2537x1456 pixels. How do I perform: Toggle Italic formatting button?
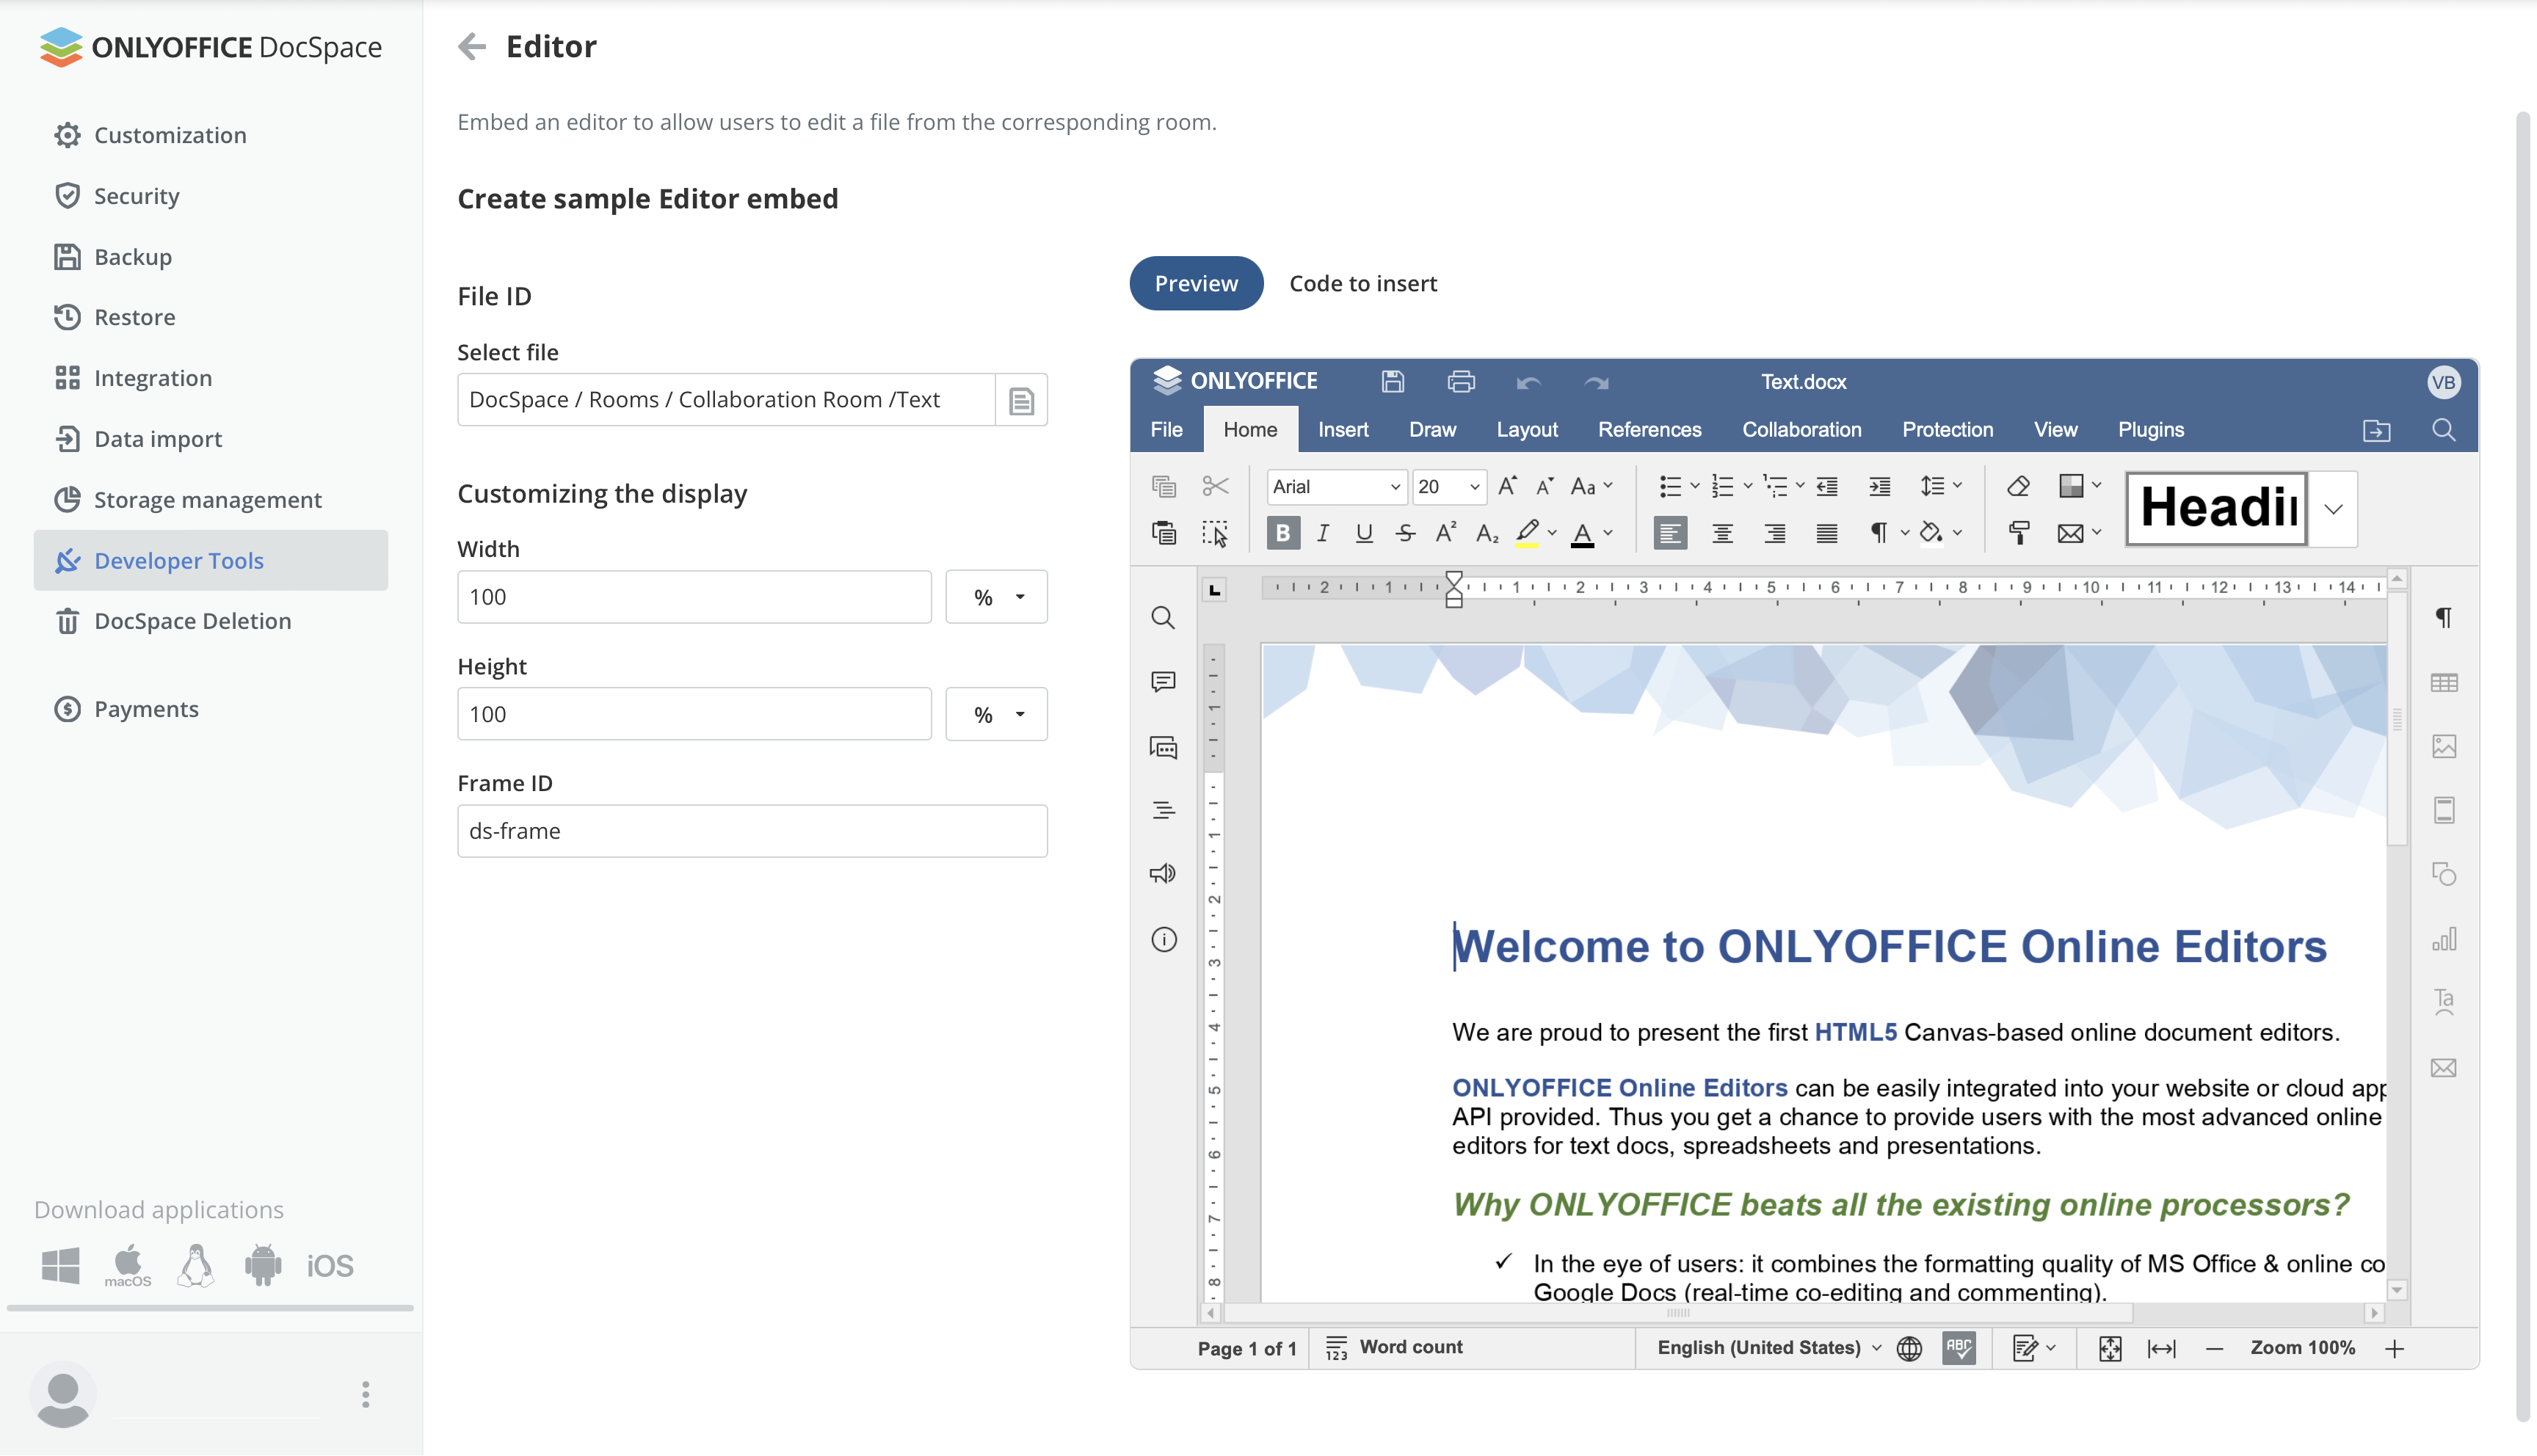[x=1322, y=533]
